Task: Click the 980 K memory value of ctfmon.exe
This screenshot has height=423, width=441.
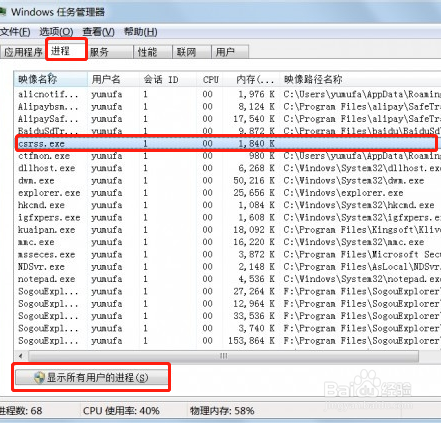Action: [262, 156]
